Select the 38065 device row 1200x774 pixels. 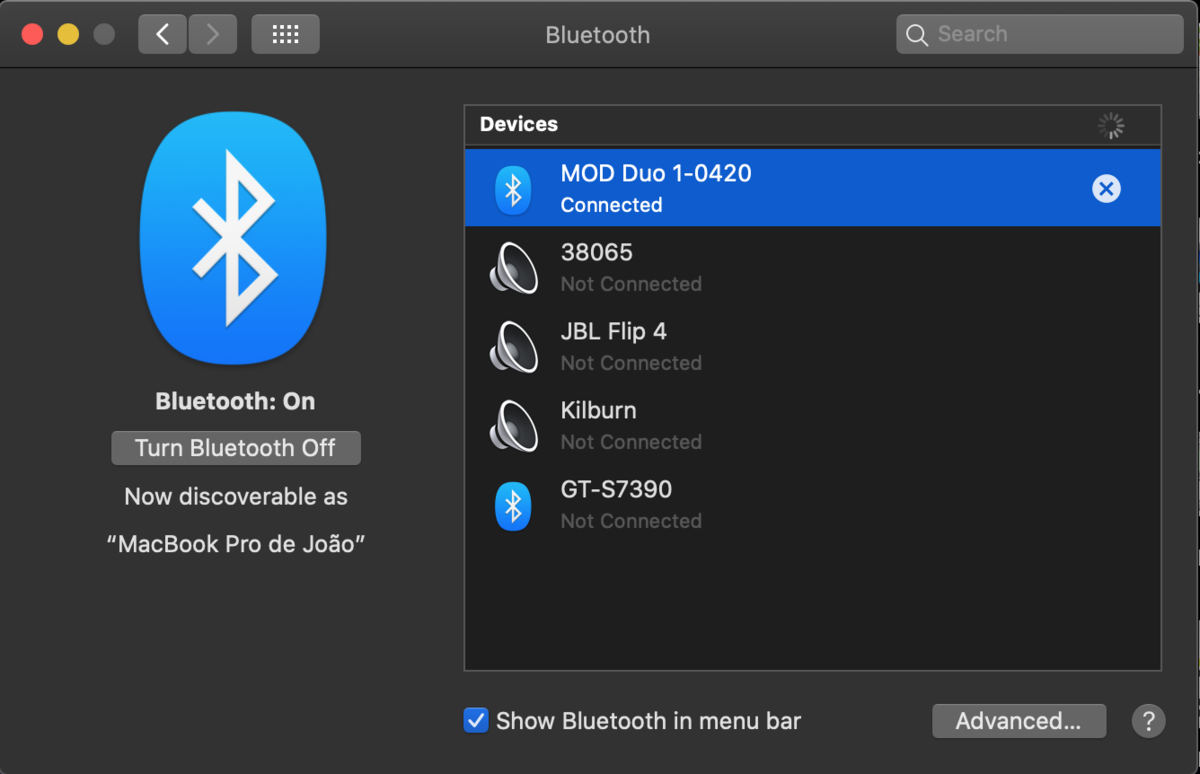(810, 268)
